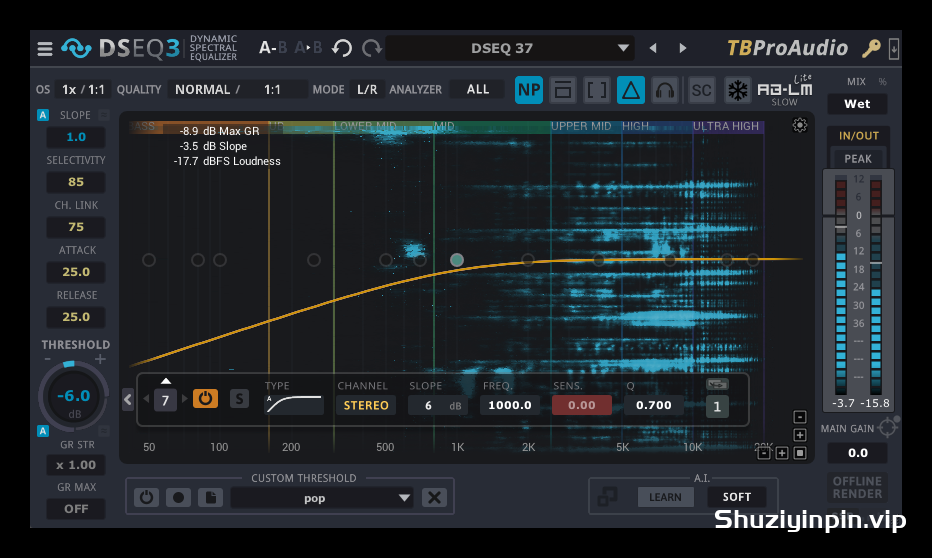This screenshot has height=558, width=932.
Task: Undo the last change
Action: [x=342, y=48]
